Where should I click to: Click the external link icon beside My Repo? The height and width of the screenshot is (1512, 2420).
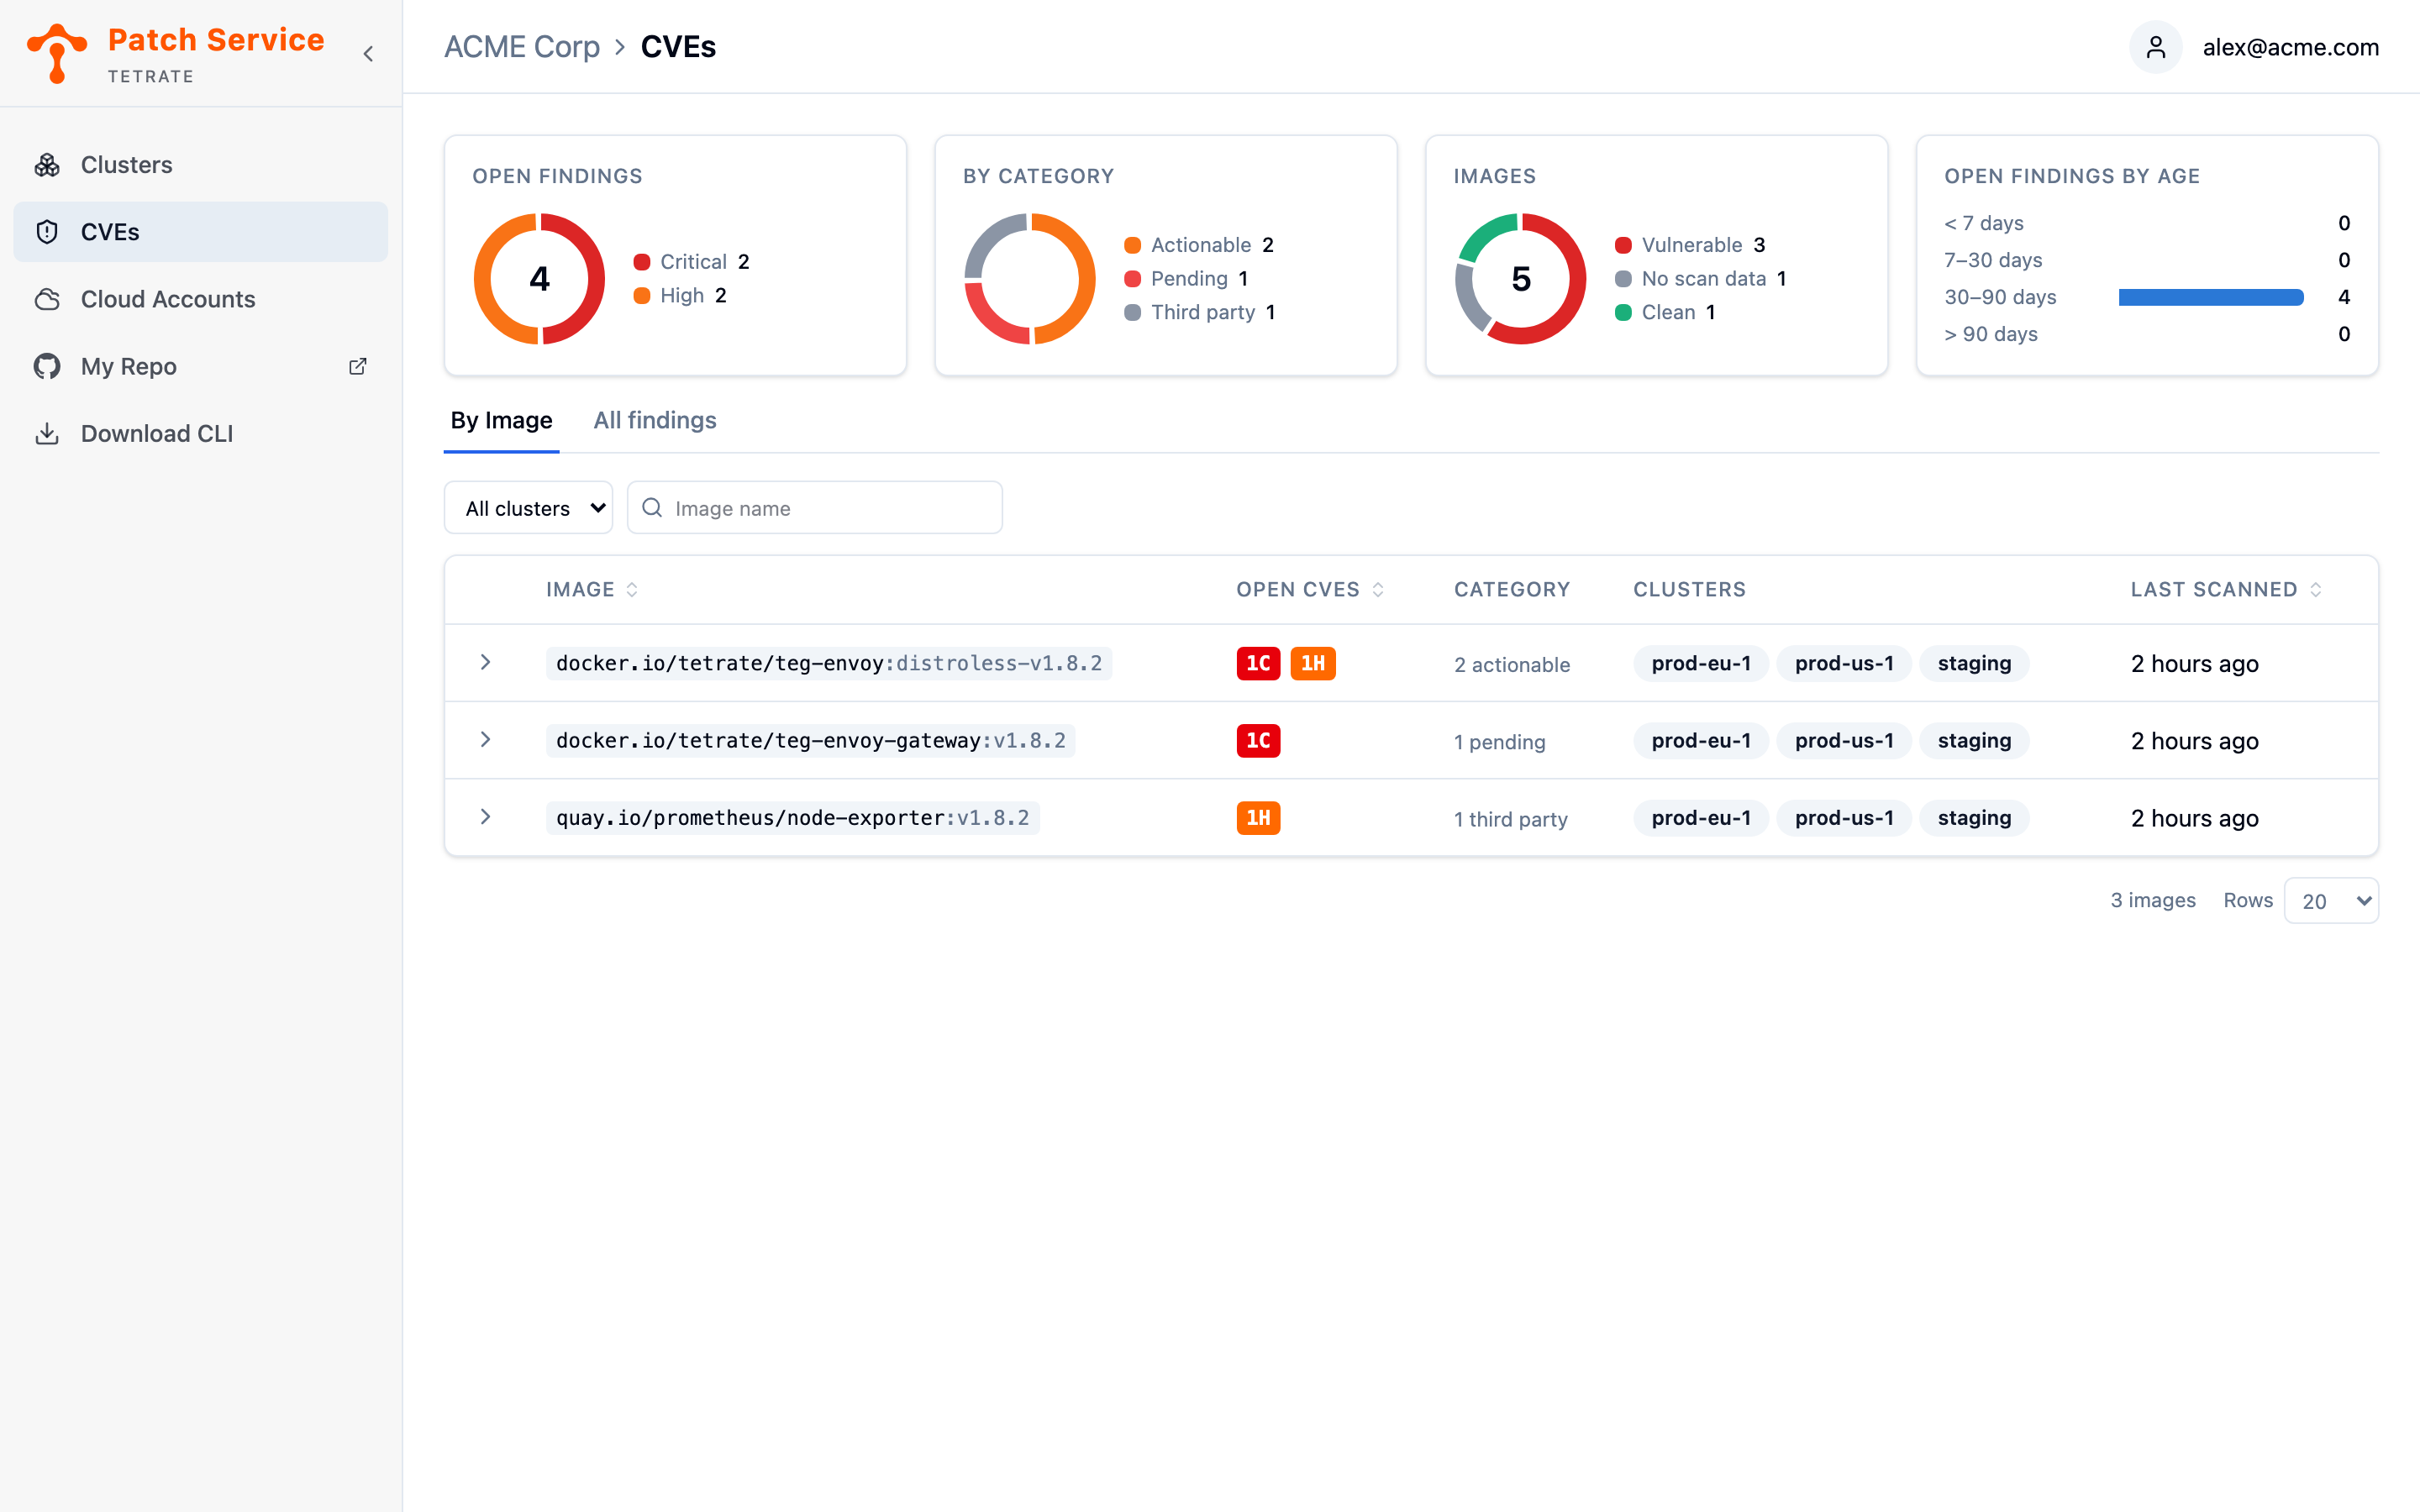point(357,366)
